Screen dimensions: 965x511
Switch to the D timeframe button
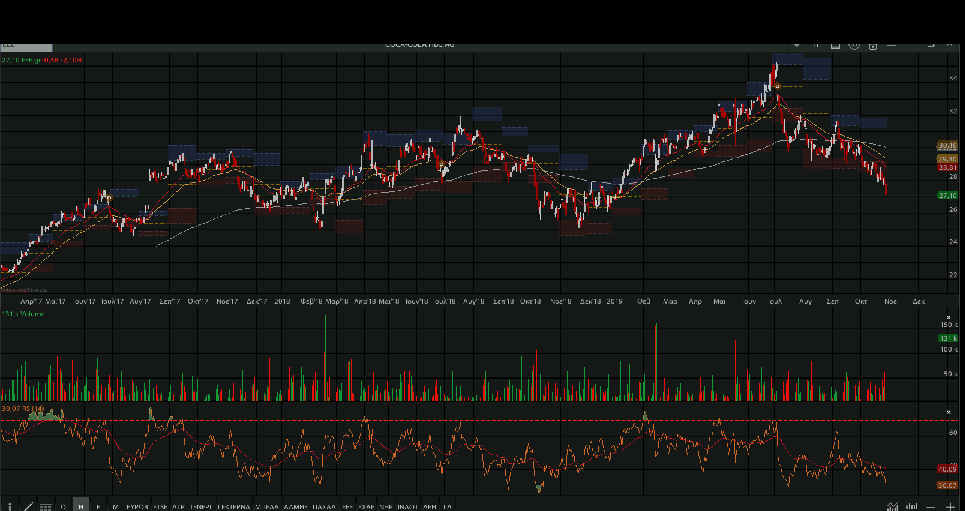tap(63, 507)
